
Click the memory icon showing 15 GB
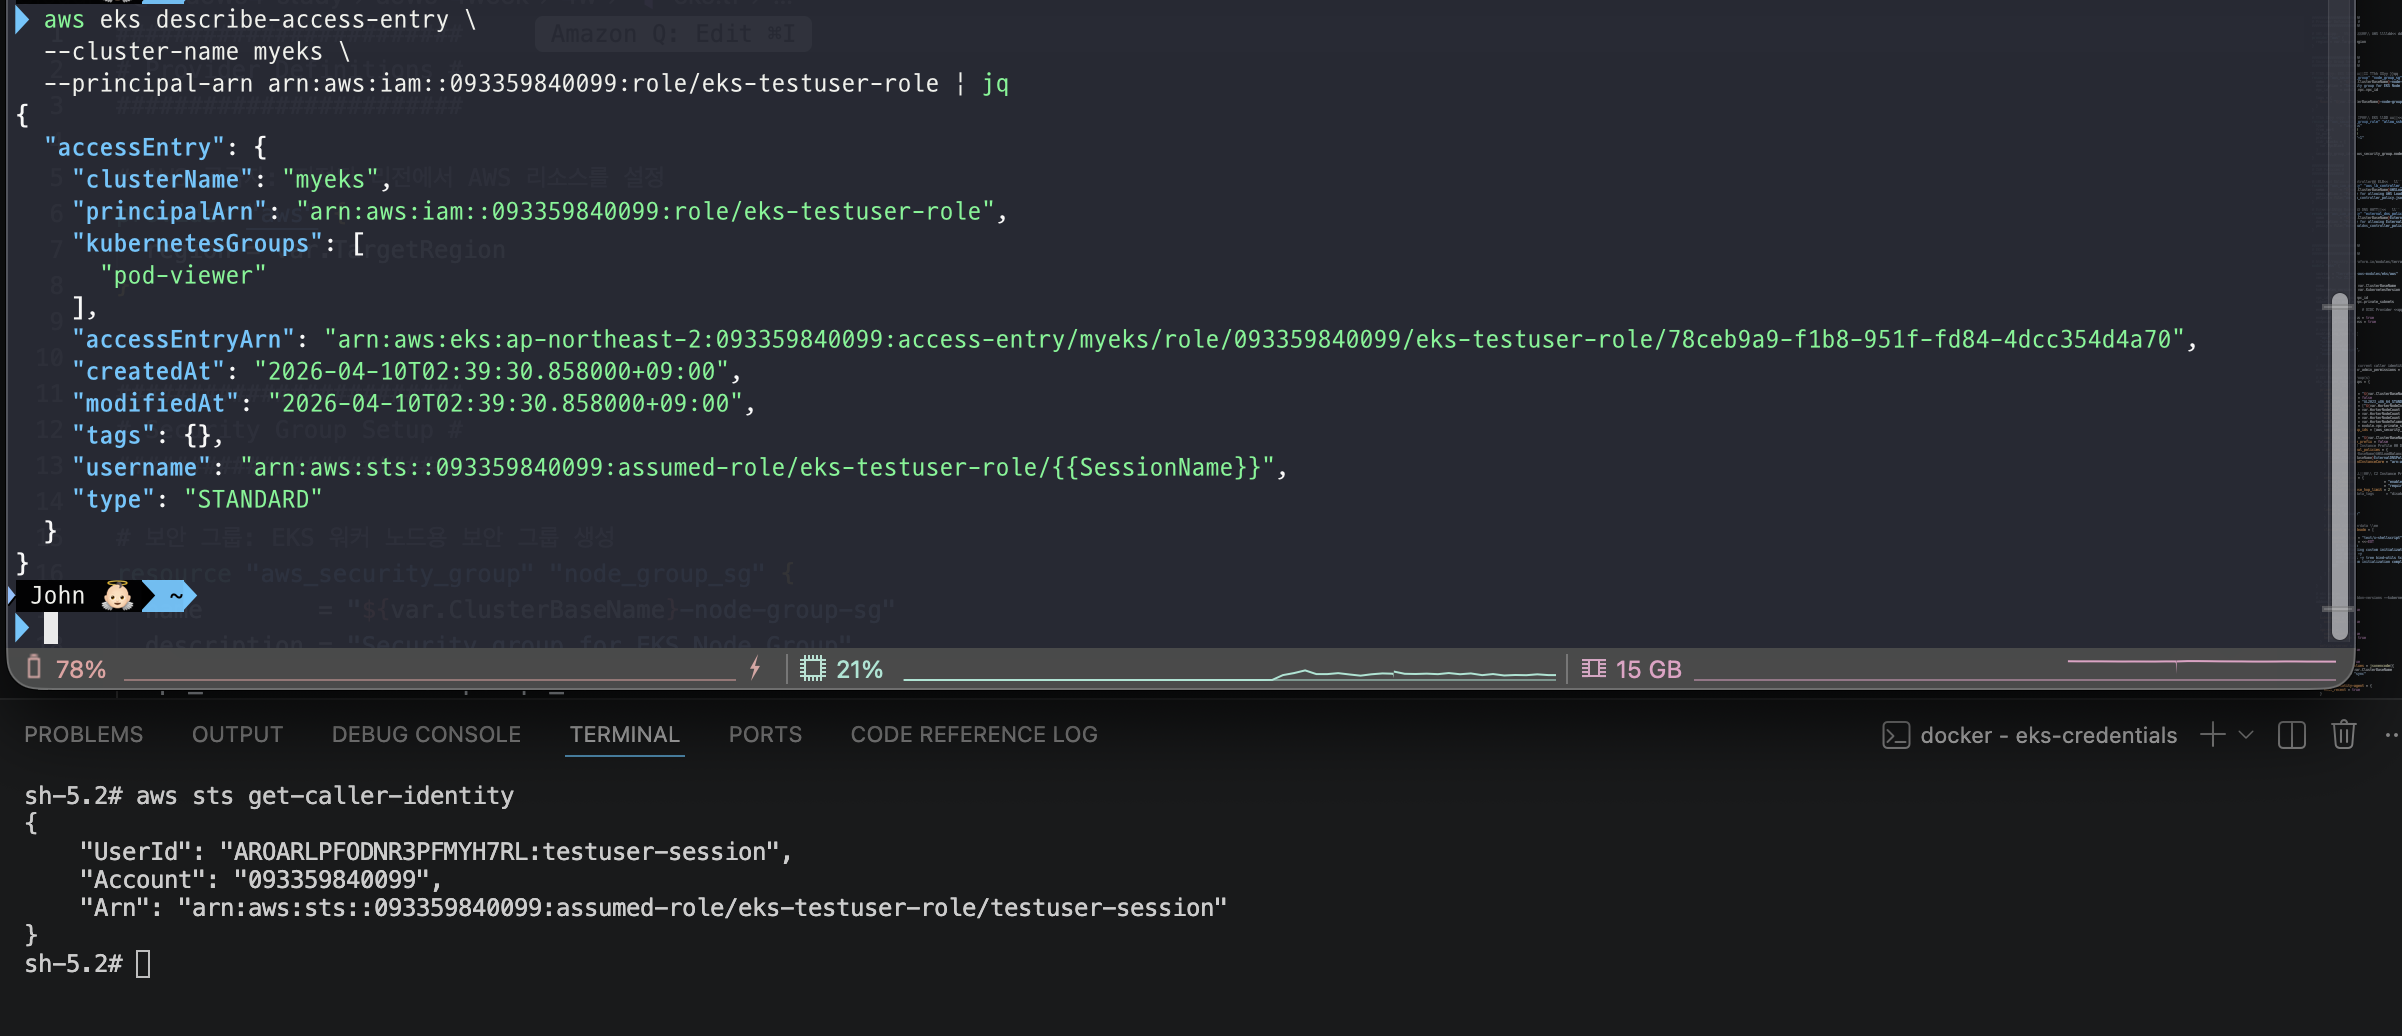point(1594,668)
